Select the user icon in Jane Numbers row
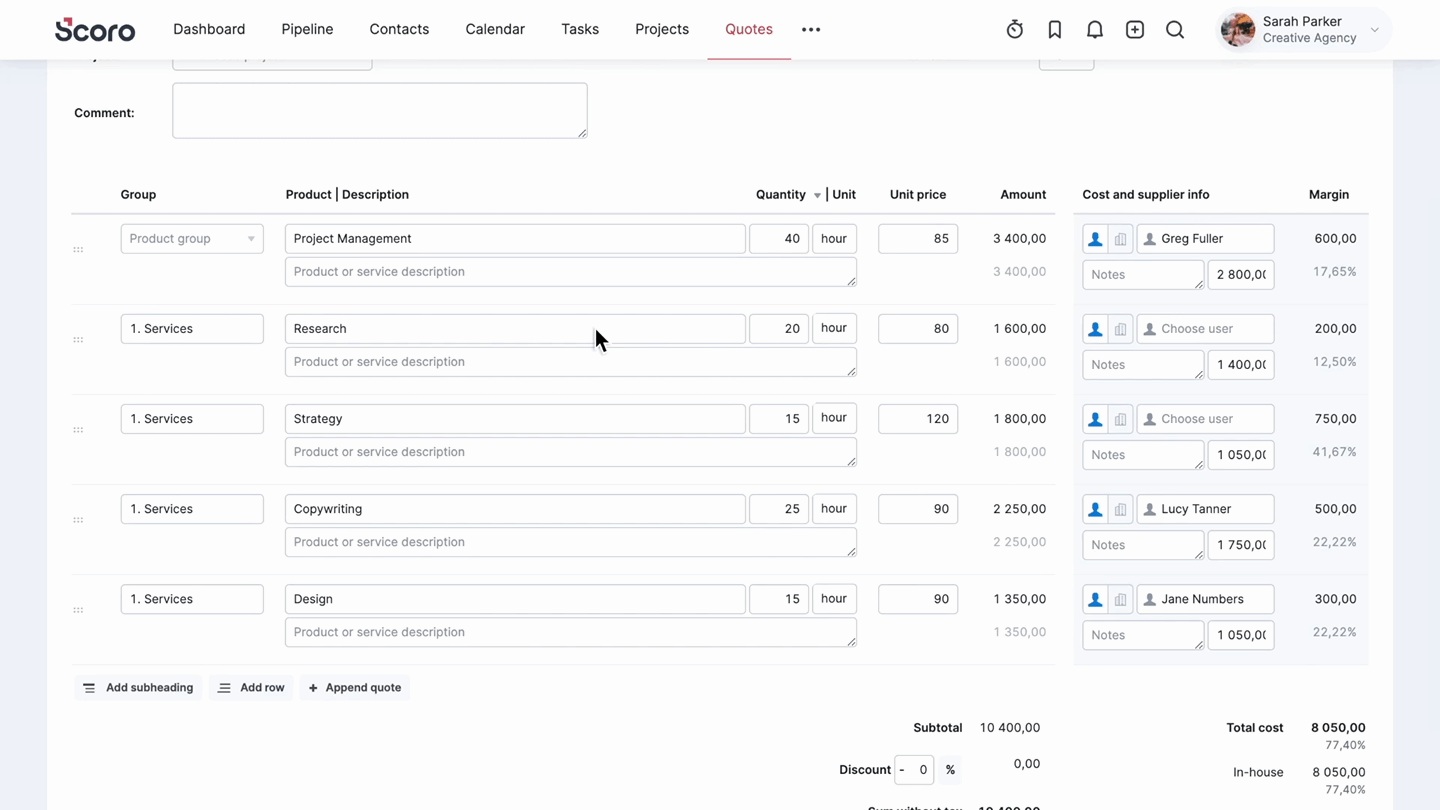The height and width of the screenshot is (810, 1440). click(1095, 599)
